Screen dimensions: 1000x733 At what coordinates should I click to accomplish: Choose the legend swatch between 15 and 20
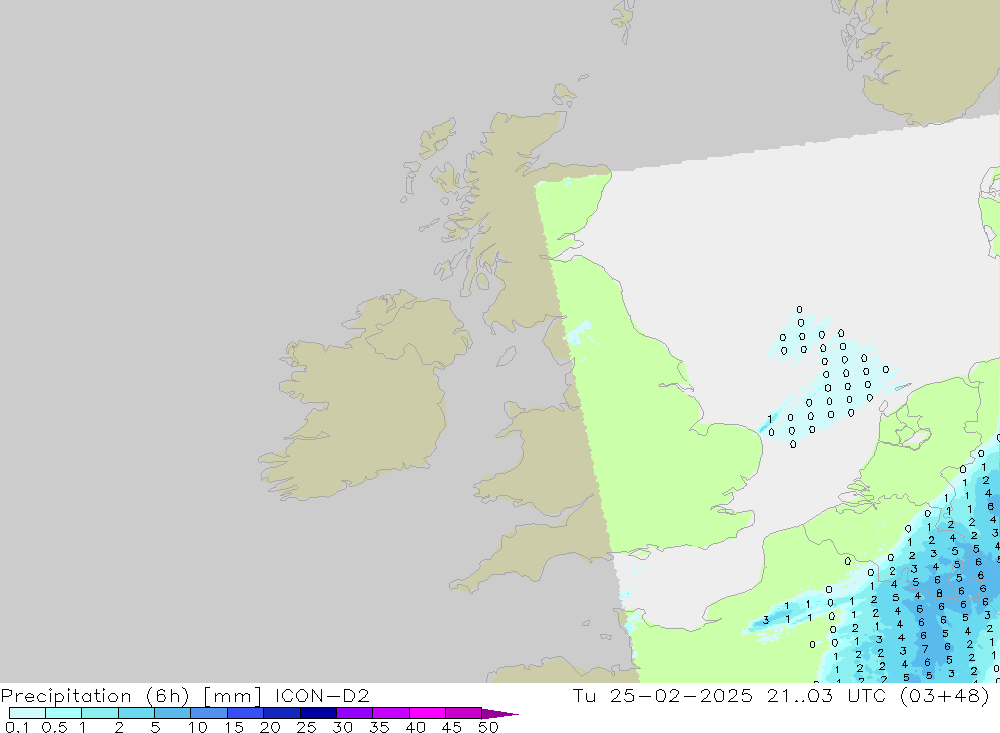point(246,713)
